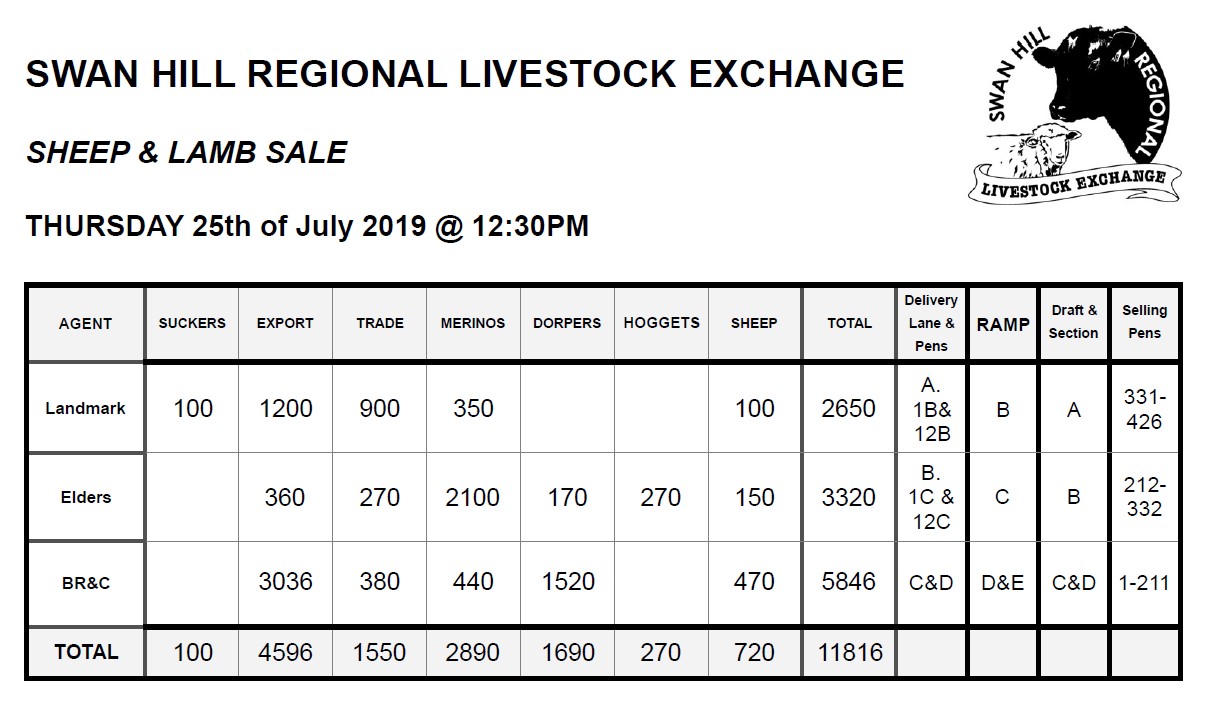The image size is (1205, 721).
Task: Select the Delivery Lane & Pens header
Action: click(931, 323)
